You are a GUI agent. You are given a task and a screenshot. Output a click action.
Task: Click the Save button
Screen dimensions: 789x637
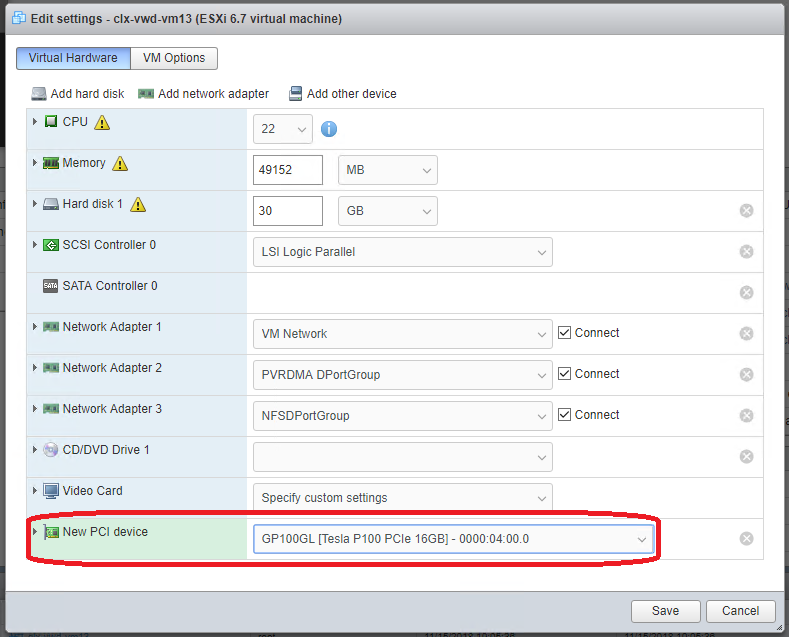point(666,611)
